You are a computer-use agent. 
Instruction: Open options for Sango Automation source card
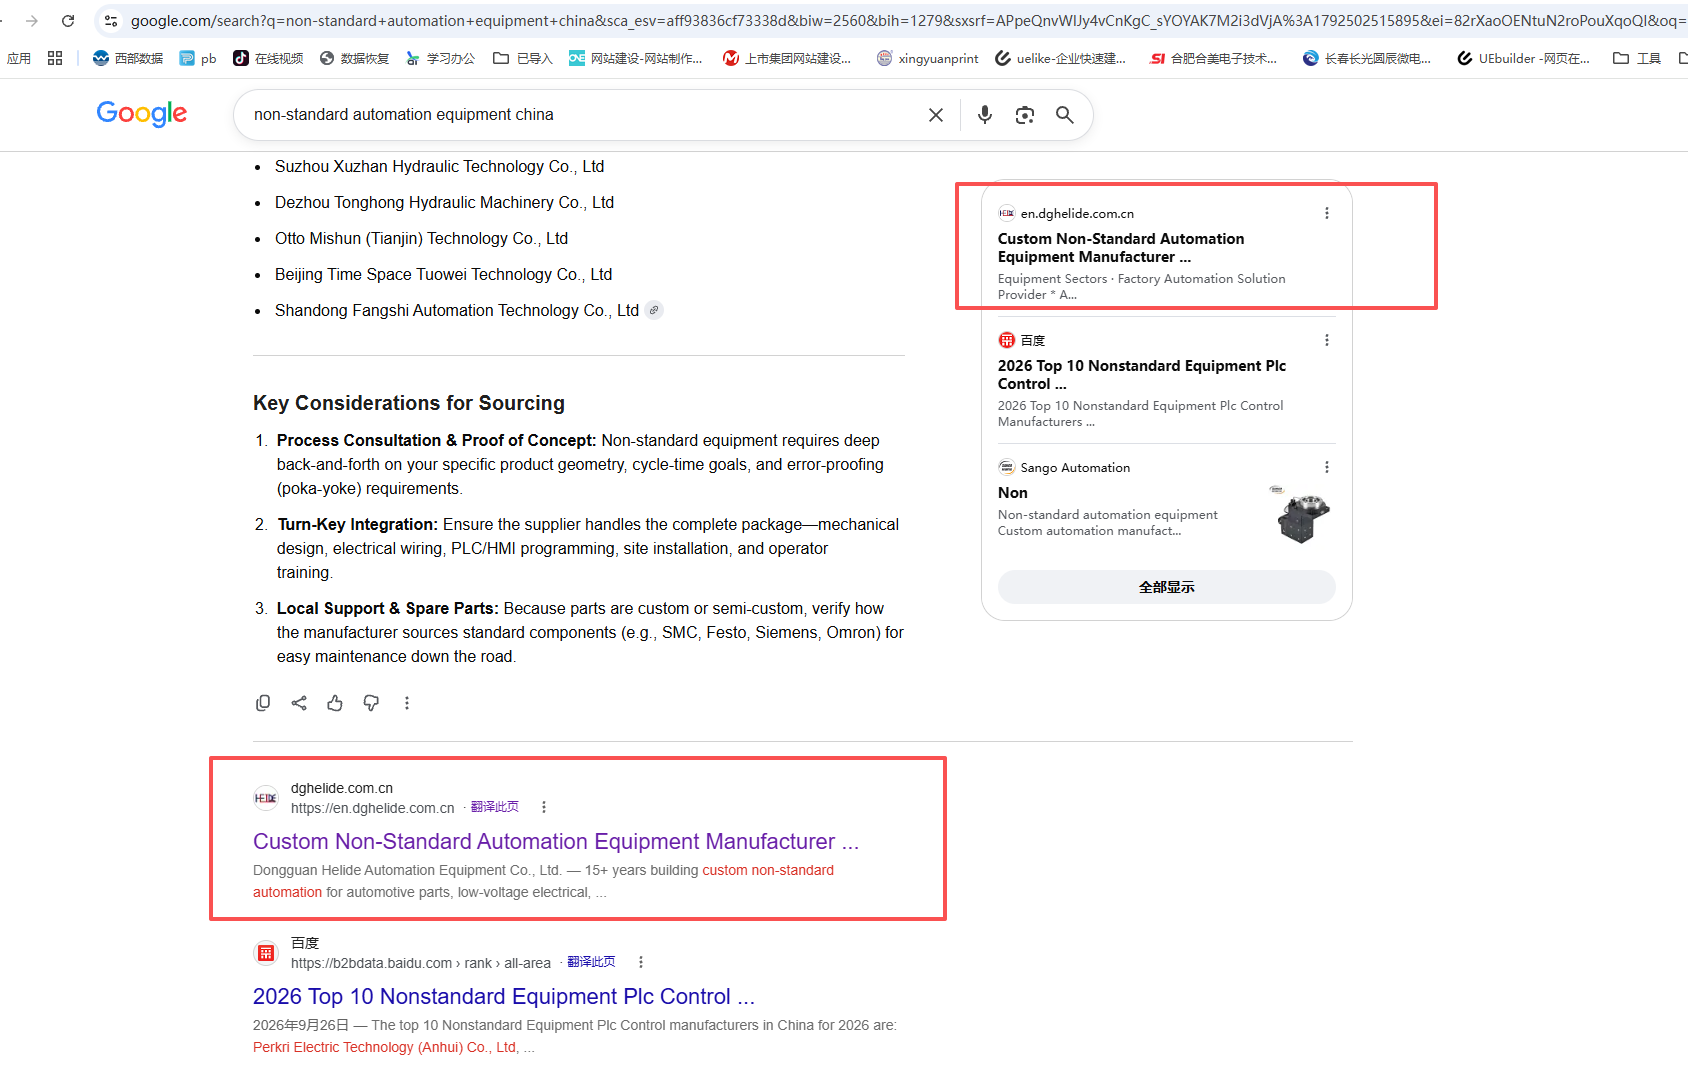1327,467
